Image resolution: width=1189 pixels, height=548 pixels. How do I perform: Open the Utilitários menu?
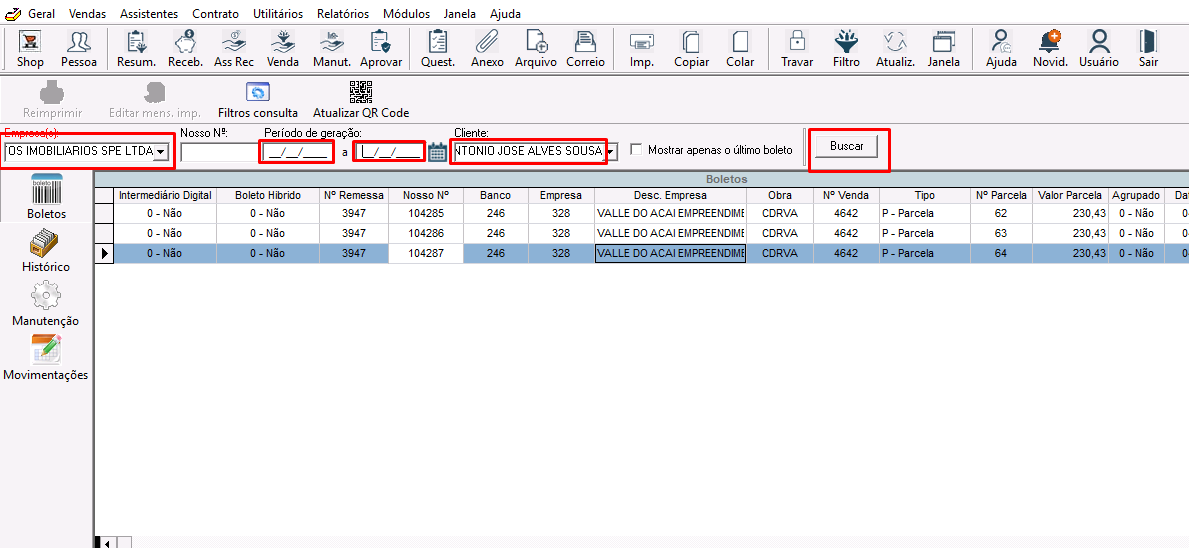(x=277, y=14)
